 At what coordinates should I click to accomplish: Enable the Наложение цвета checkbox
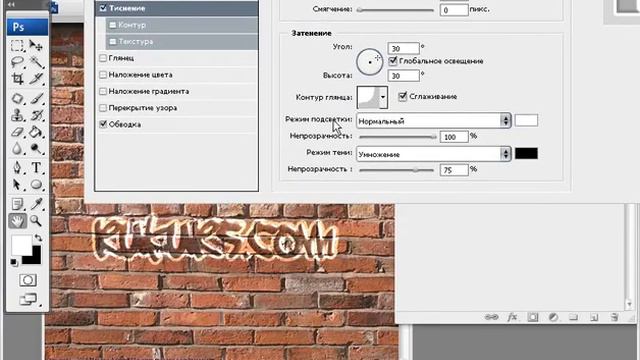[x=103, y=75]
